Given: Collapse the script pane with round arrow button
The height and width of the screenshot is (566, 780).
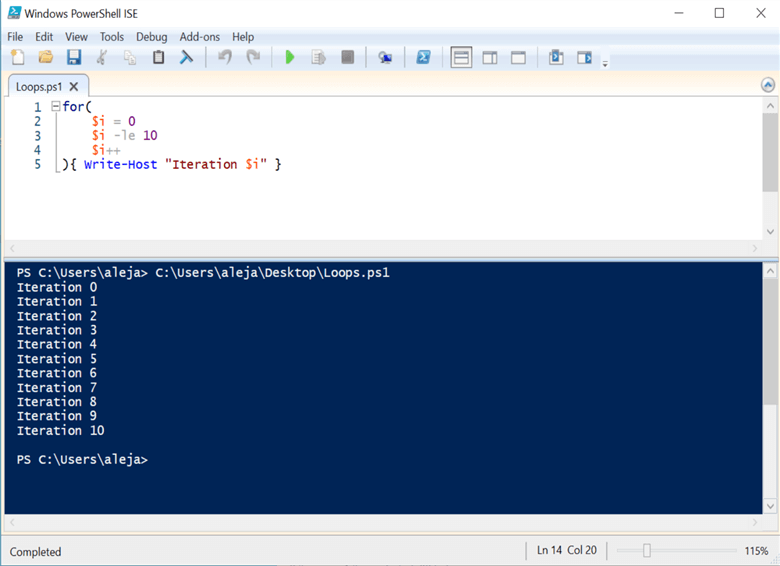Looking at the screenshot, I should pos(768,85).
